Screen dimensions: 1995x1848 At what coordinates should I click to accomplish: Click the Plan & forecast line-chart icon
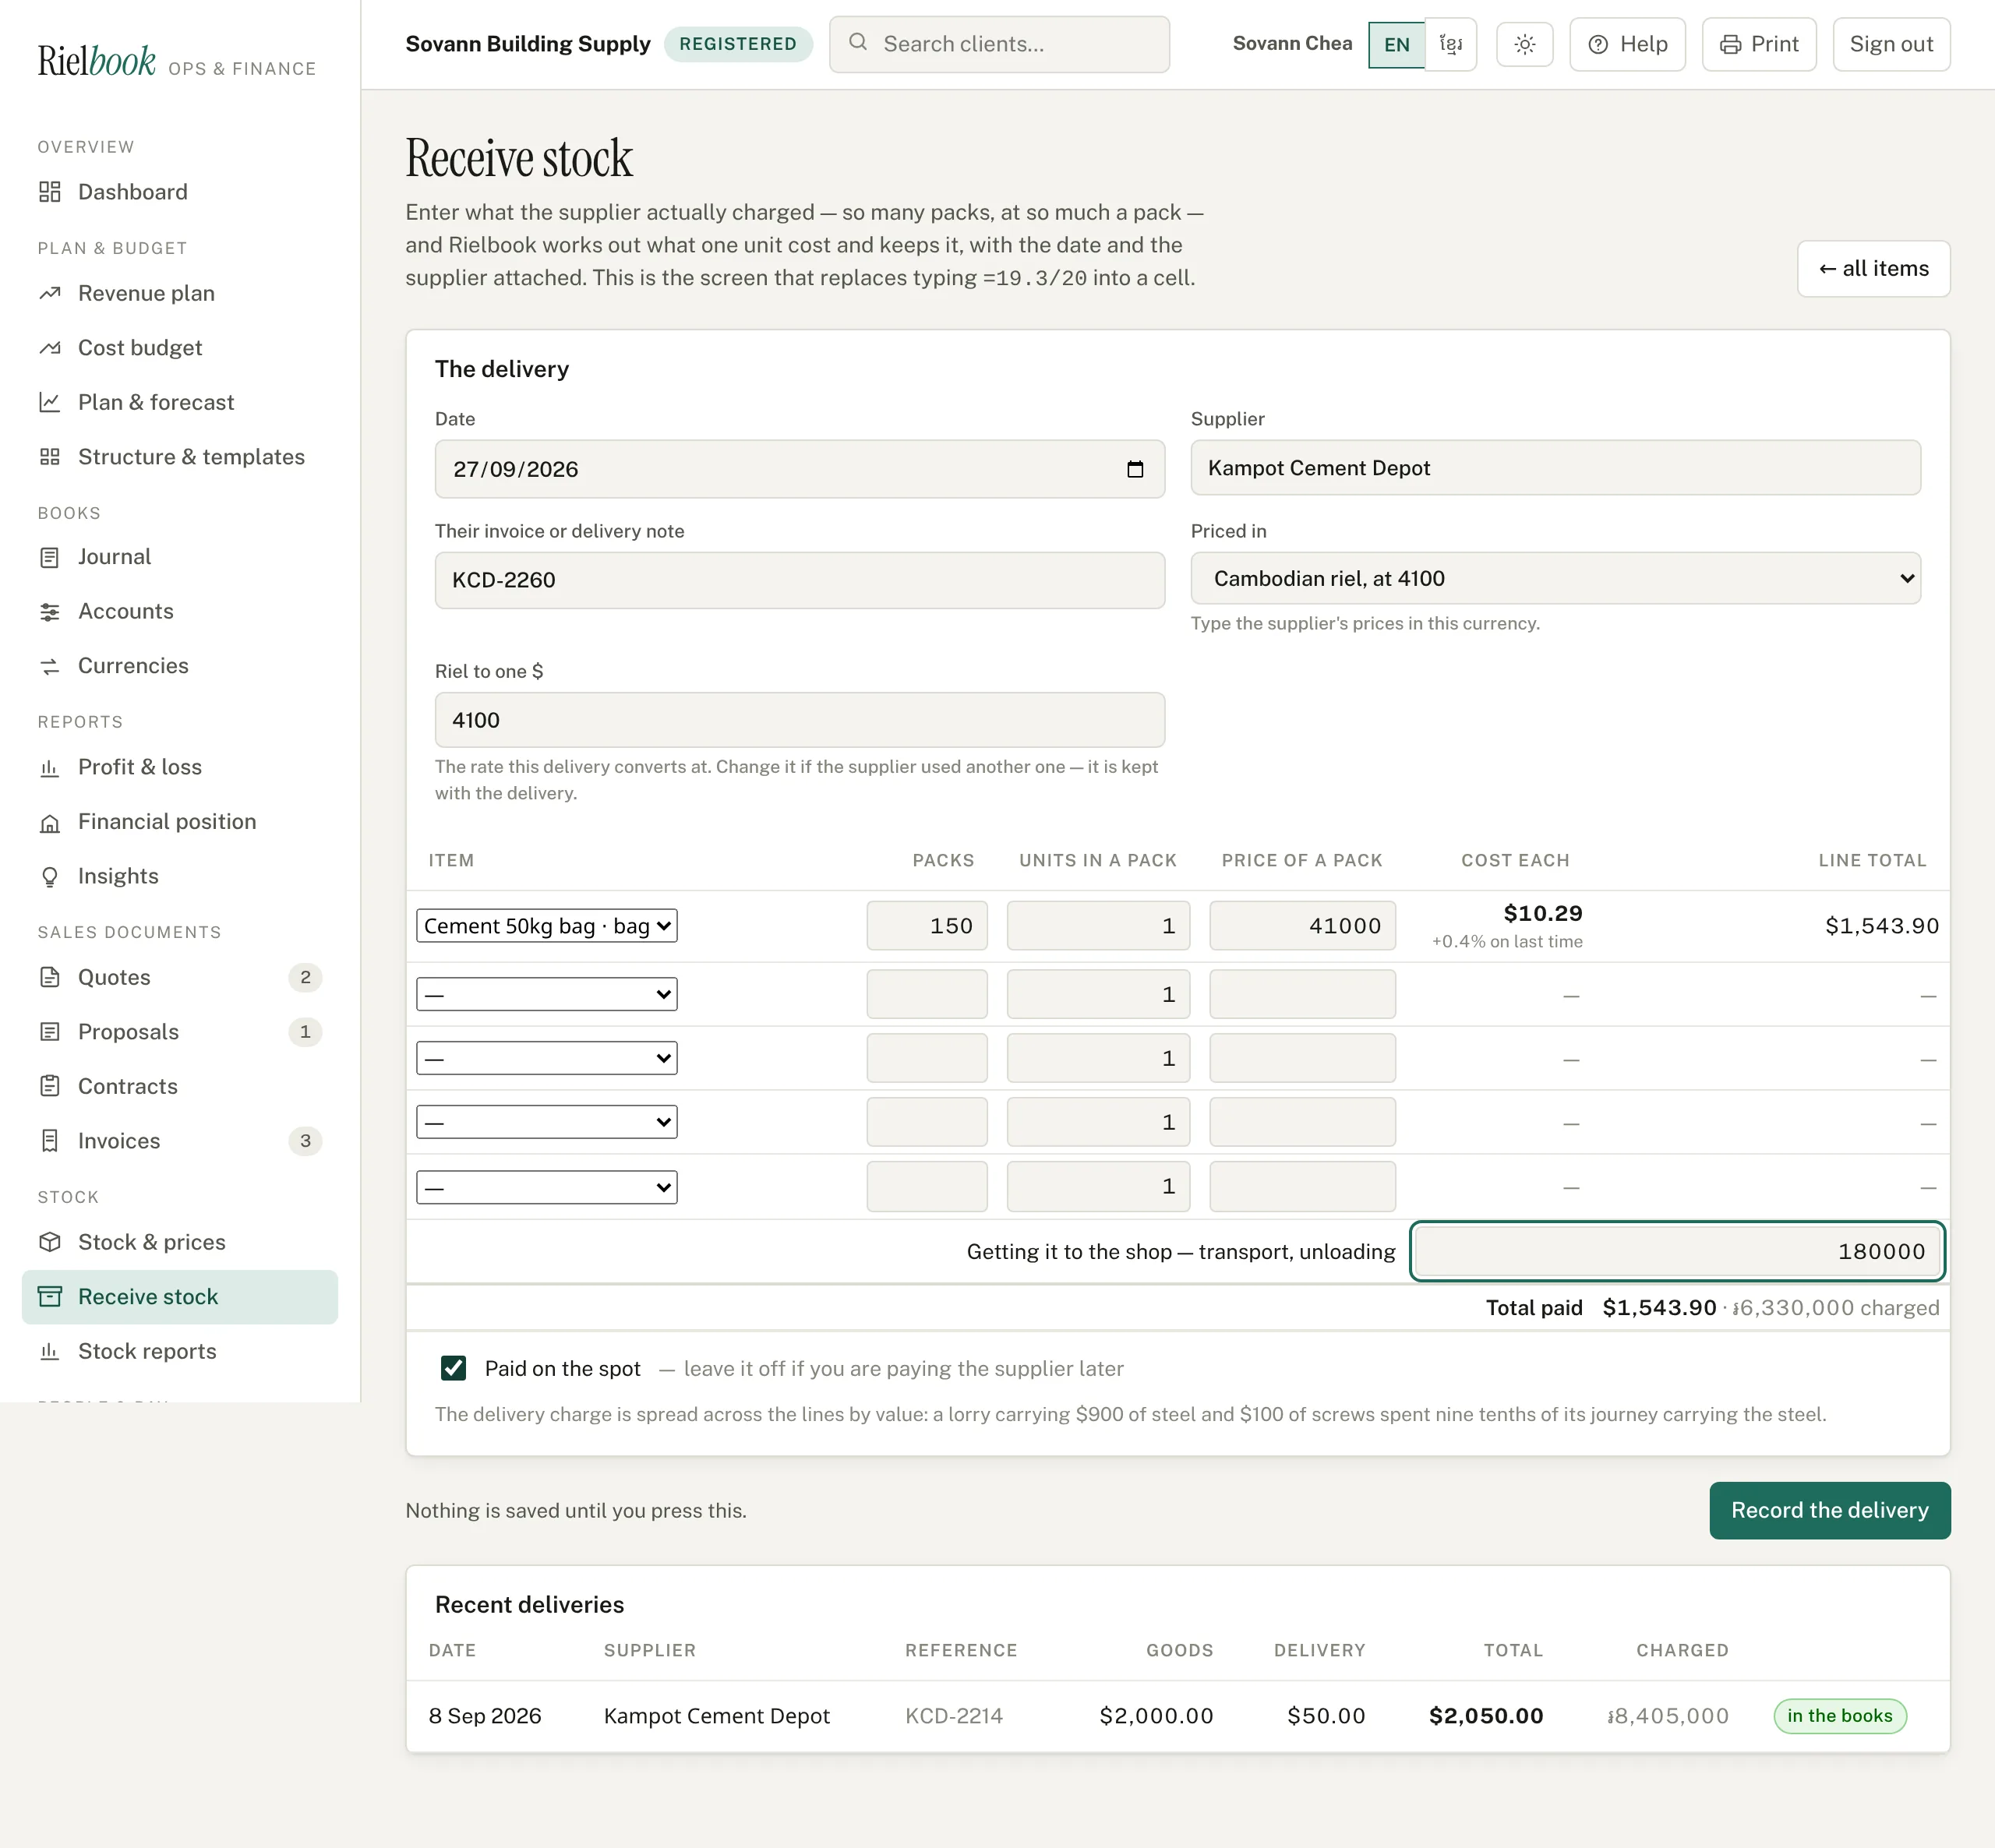[x=50, y=402]
